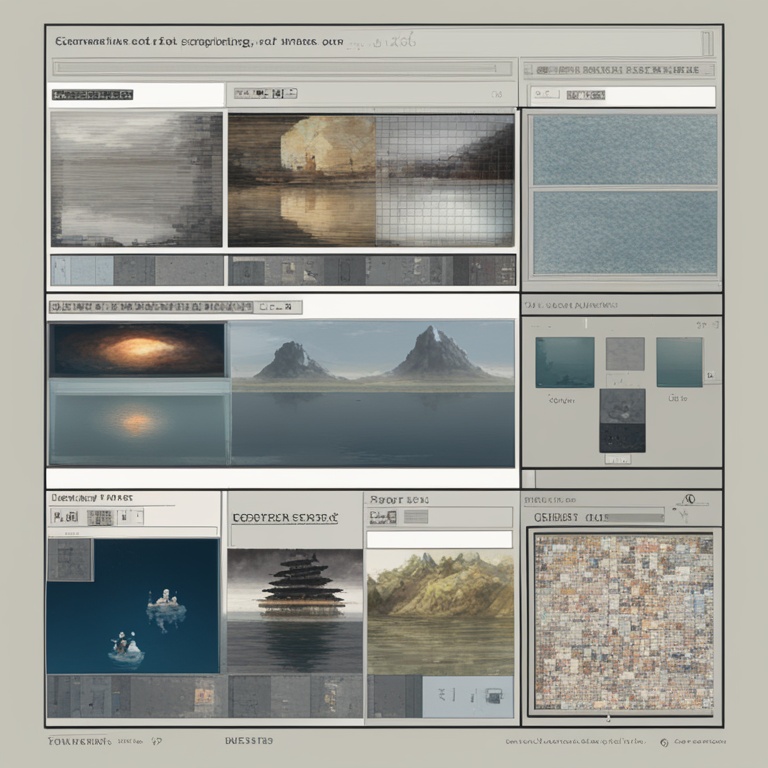This screenshot has height=768, width=768.
Task: Open the twin mountains lake panorama
Action: 373,393
